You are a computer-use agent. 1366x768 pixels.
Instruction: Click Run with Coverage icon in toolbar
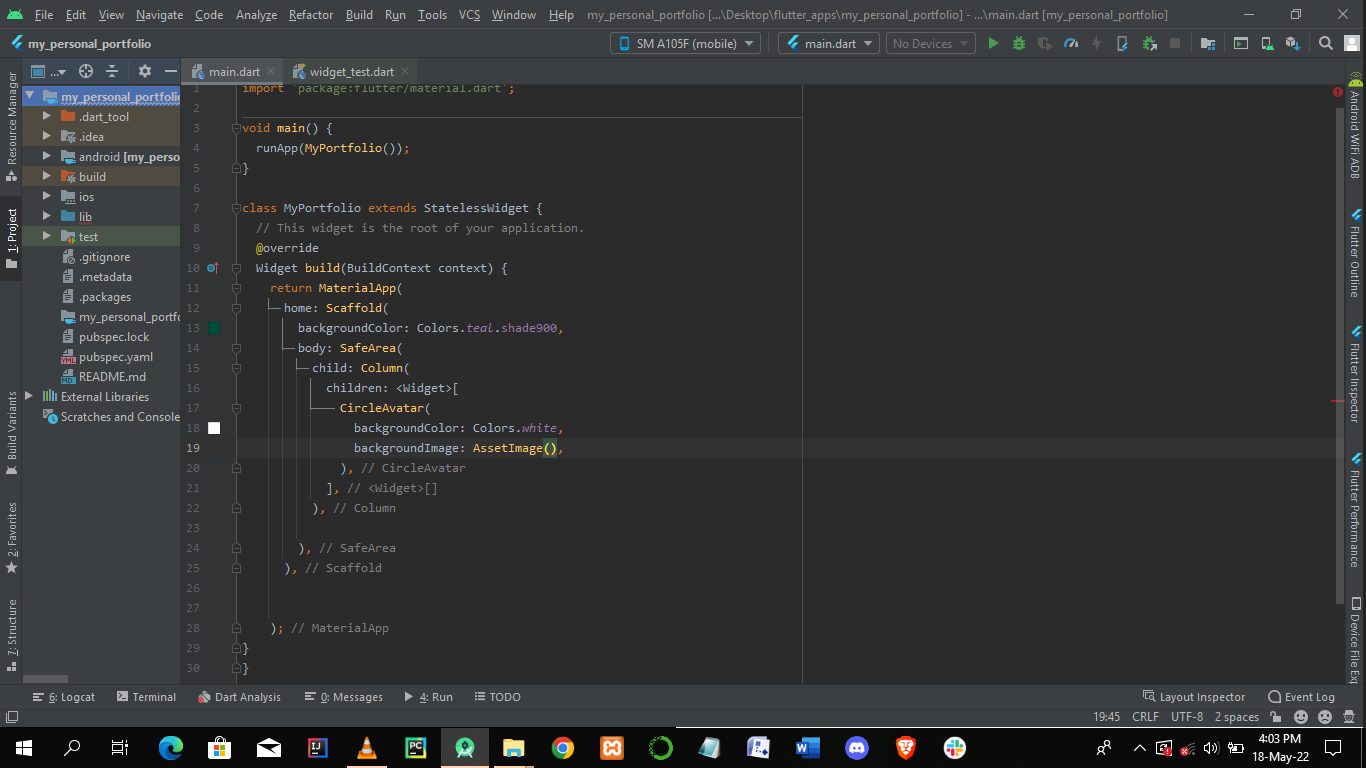[x=1045, y=43]
